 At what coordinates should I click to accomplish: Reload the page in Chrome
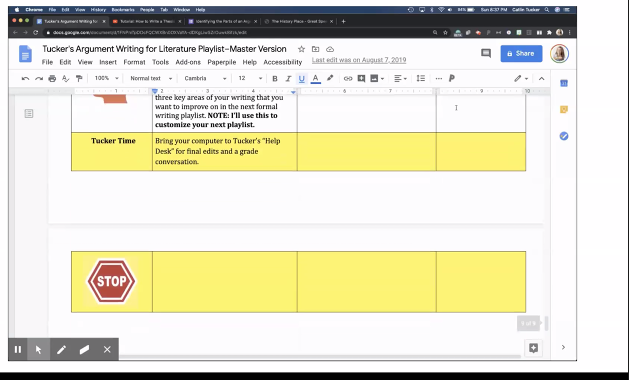[35, 33]
